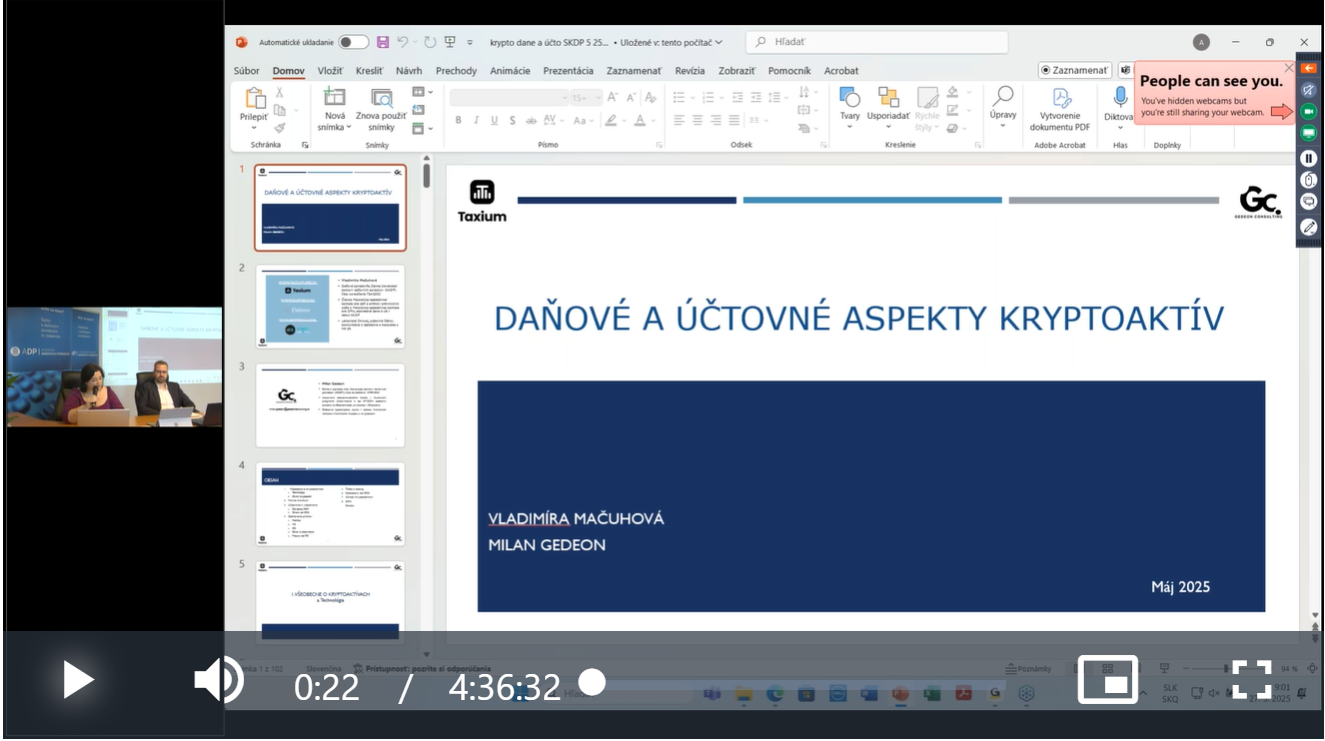Expand the 'Uložené v: tento počítač' chevron
The width and height of the screenshot is (1325, 741).
[x=719, y=42]
